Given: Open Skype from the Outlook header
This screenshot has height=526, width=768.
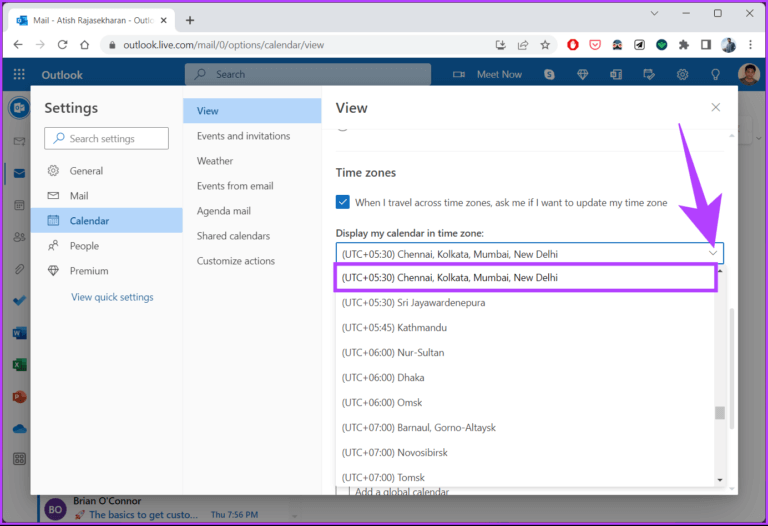Looking at the screenshot, I should coord(549,74).
